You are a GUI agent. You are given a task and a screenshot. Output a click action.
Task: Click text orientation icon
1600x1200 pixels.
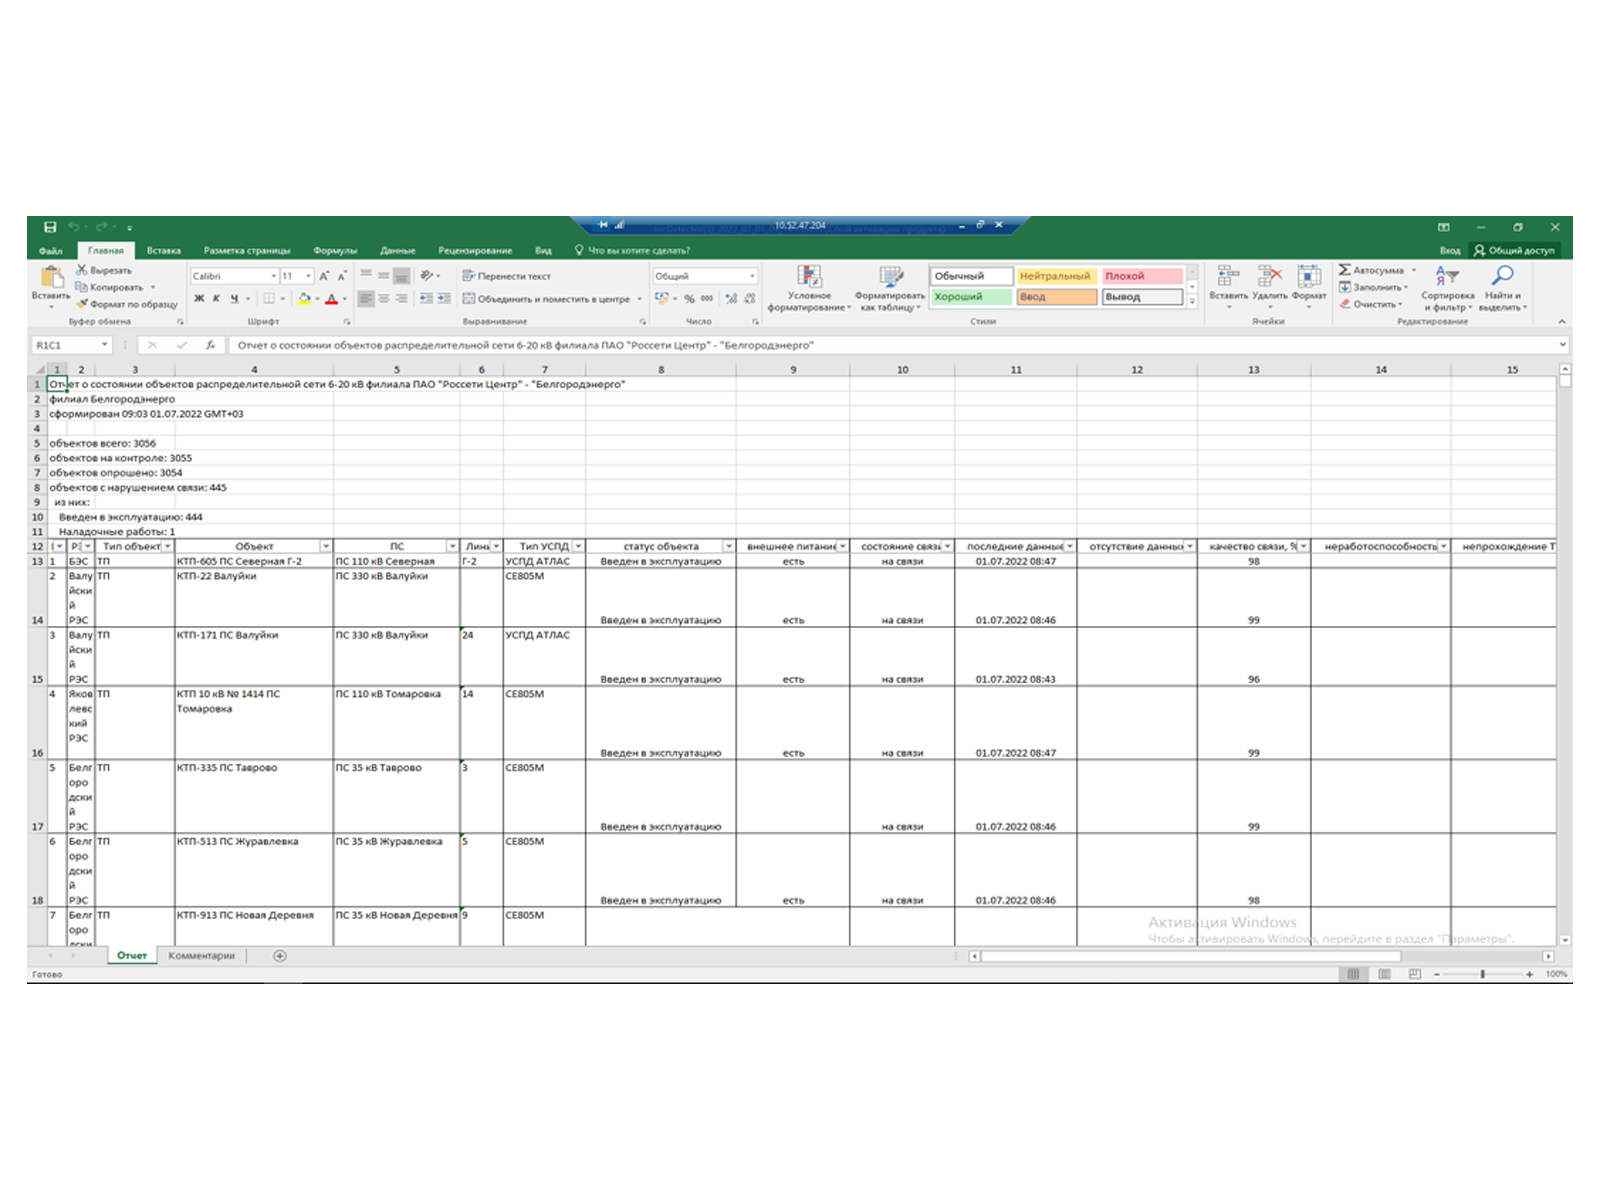tap(427, 276)
